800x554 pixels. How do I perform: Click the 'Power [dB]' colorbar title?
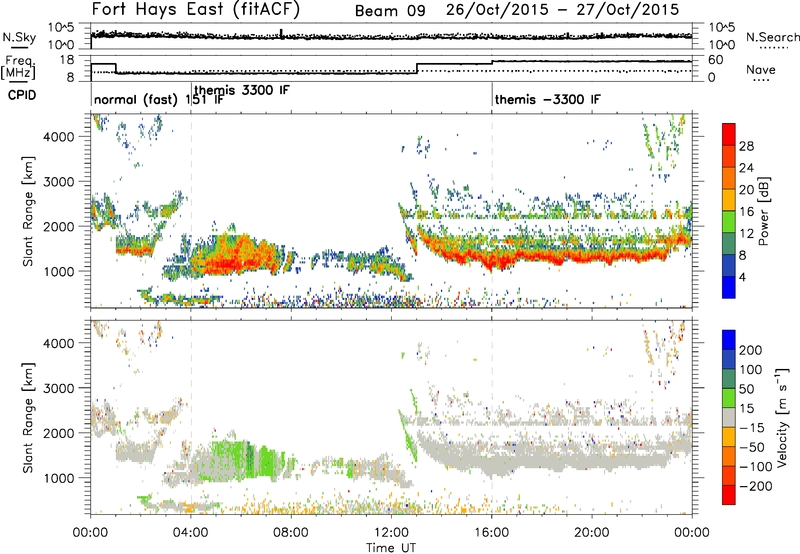(763, 211)
